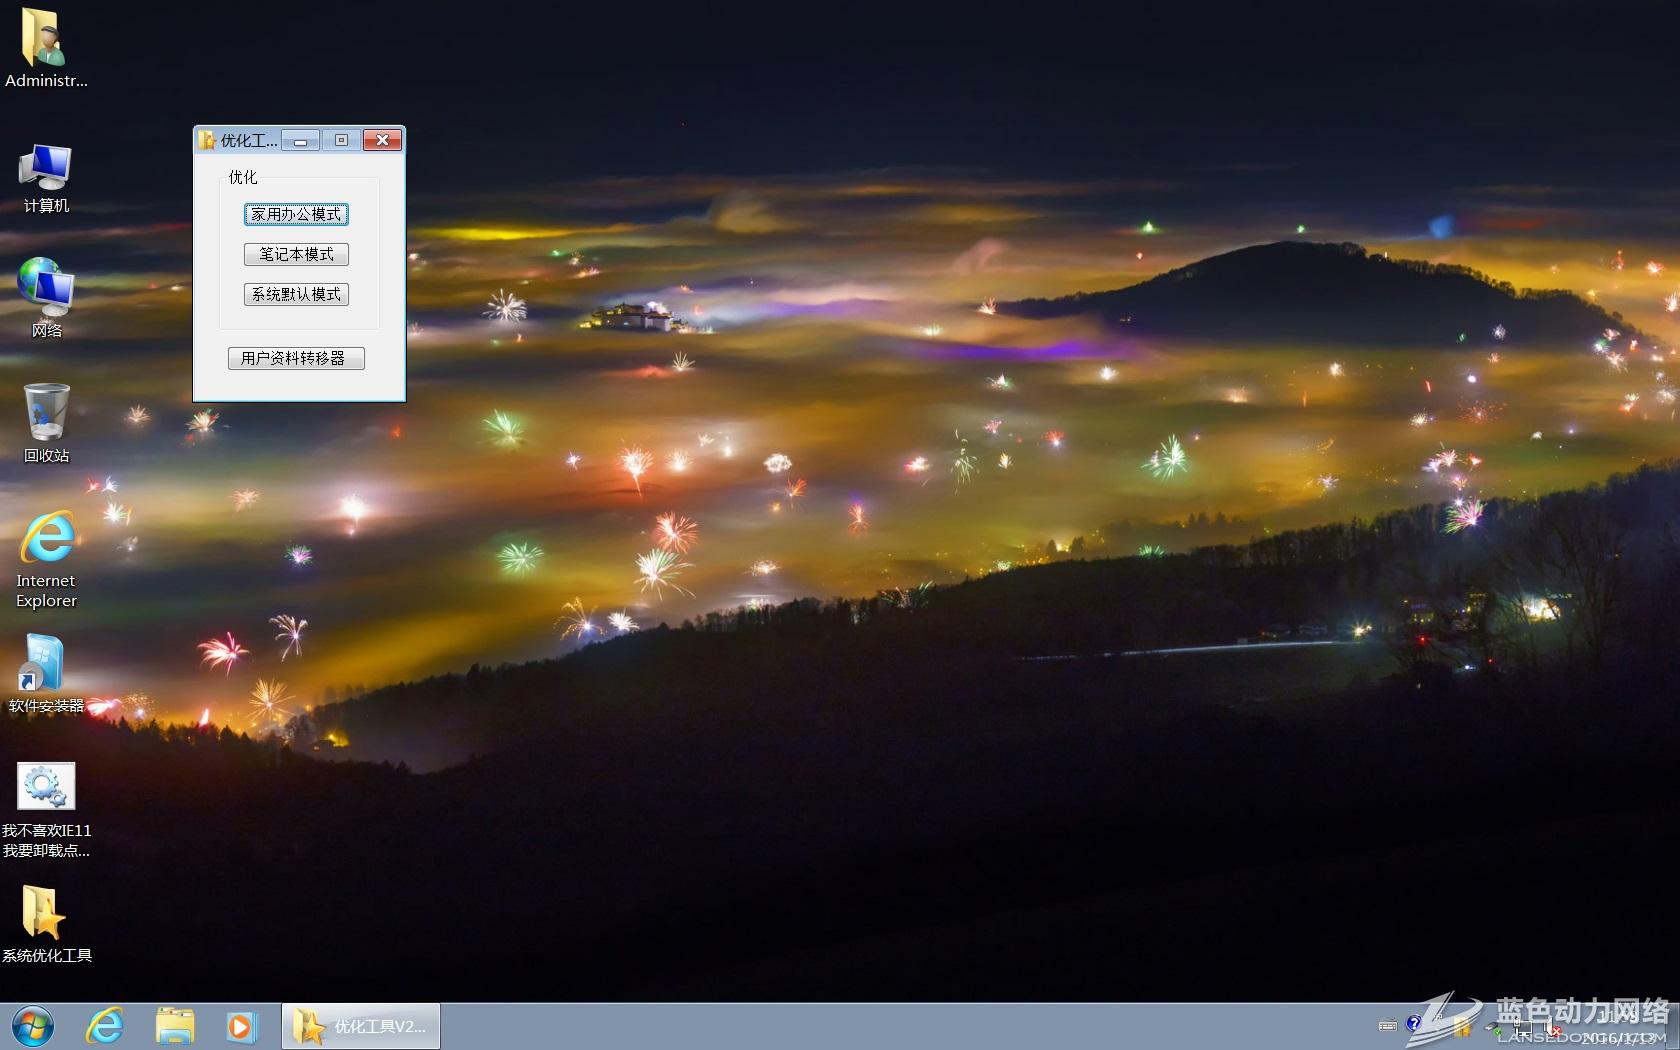Image resolution: width=1680 pixels, height=1050 pixels.
Task: Click the blue help question-mark tray icon
Action: point(1413,1025)
